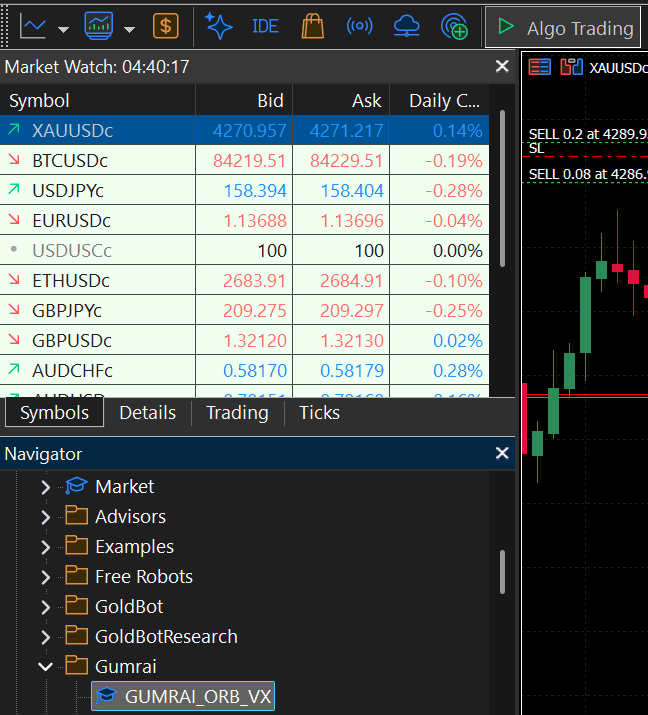Click the Examples folder icon
Viewport: 648px width, 715px height.
pyautogui.click(x=77, y=545)
